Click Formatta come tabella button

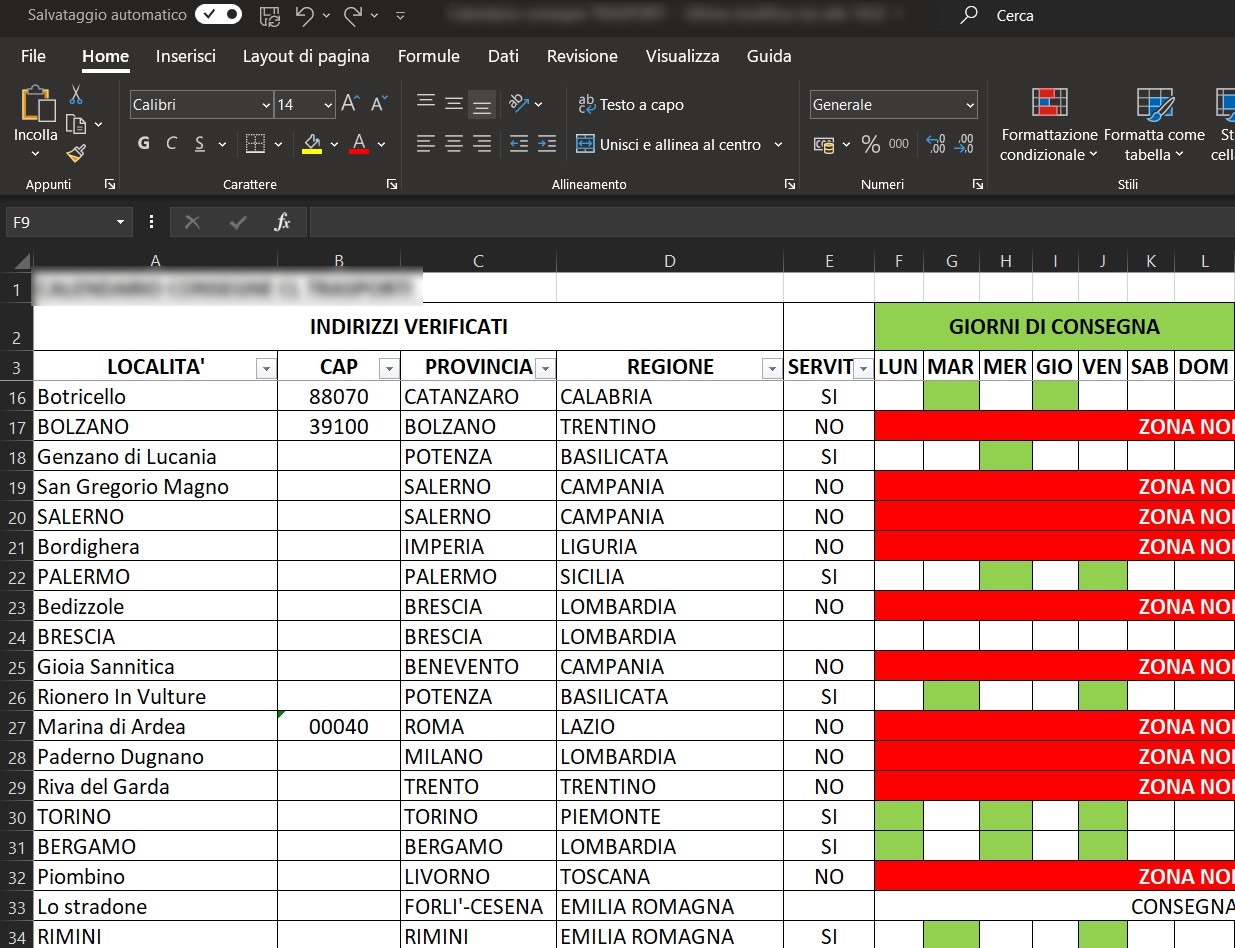click(1155, 125)
